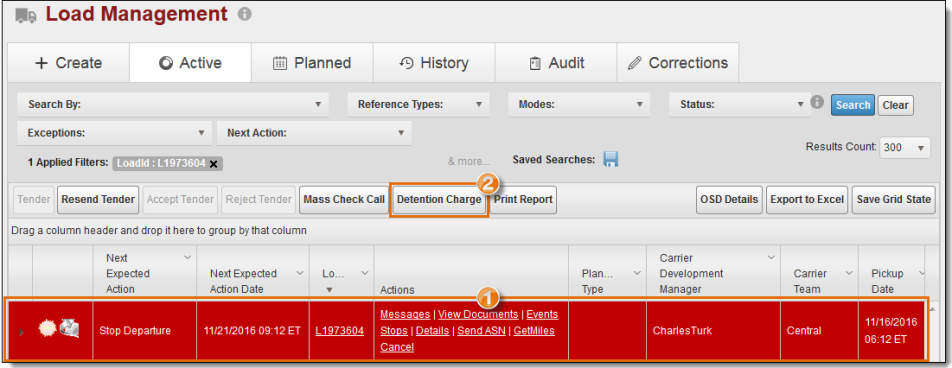Open Carrier Development Manager column menu

[771, 257]
